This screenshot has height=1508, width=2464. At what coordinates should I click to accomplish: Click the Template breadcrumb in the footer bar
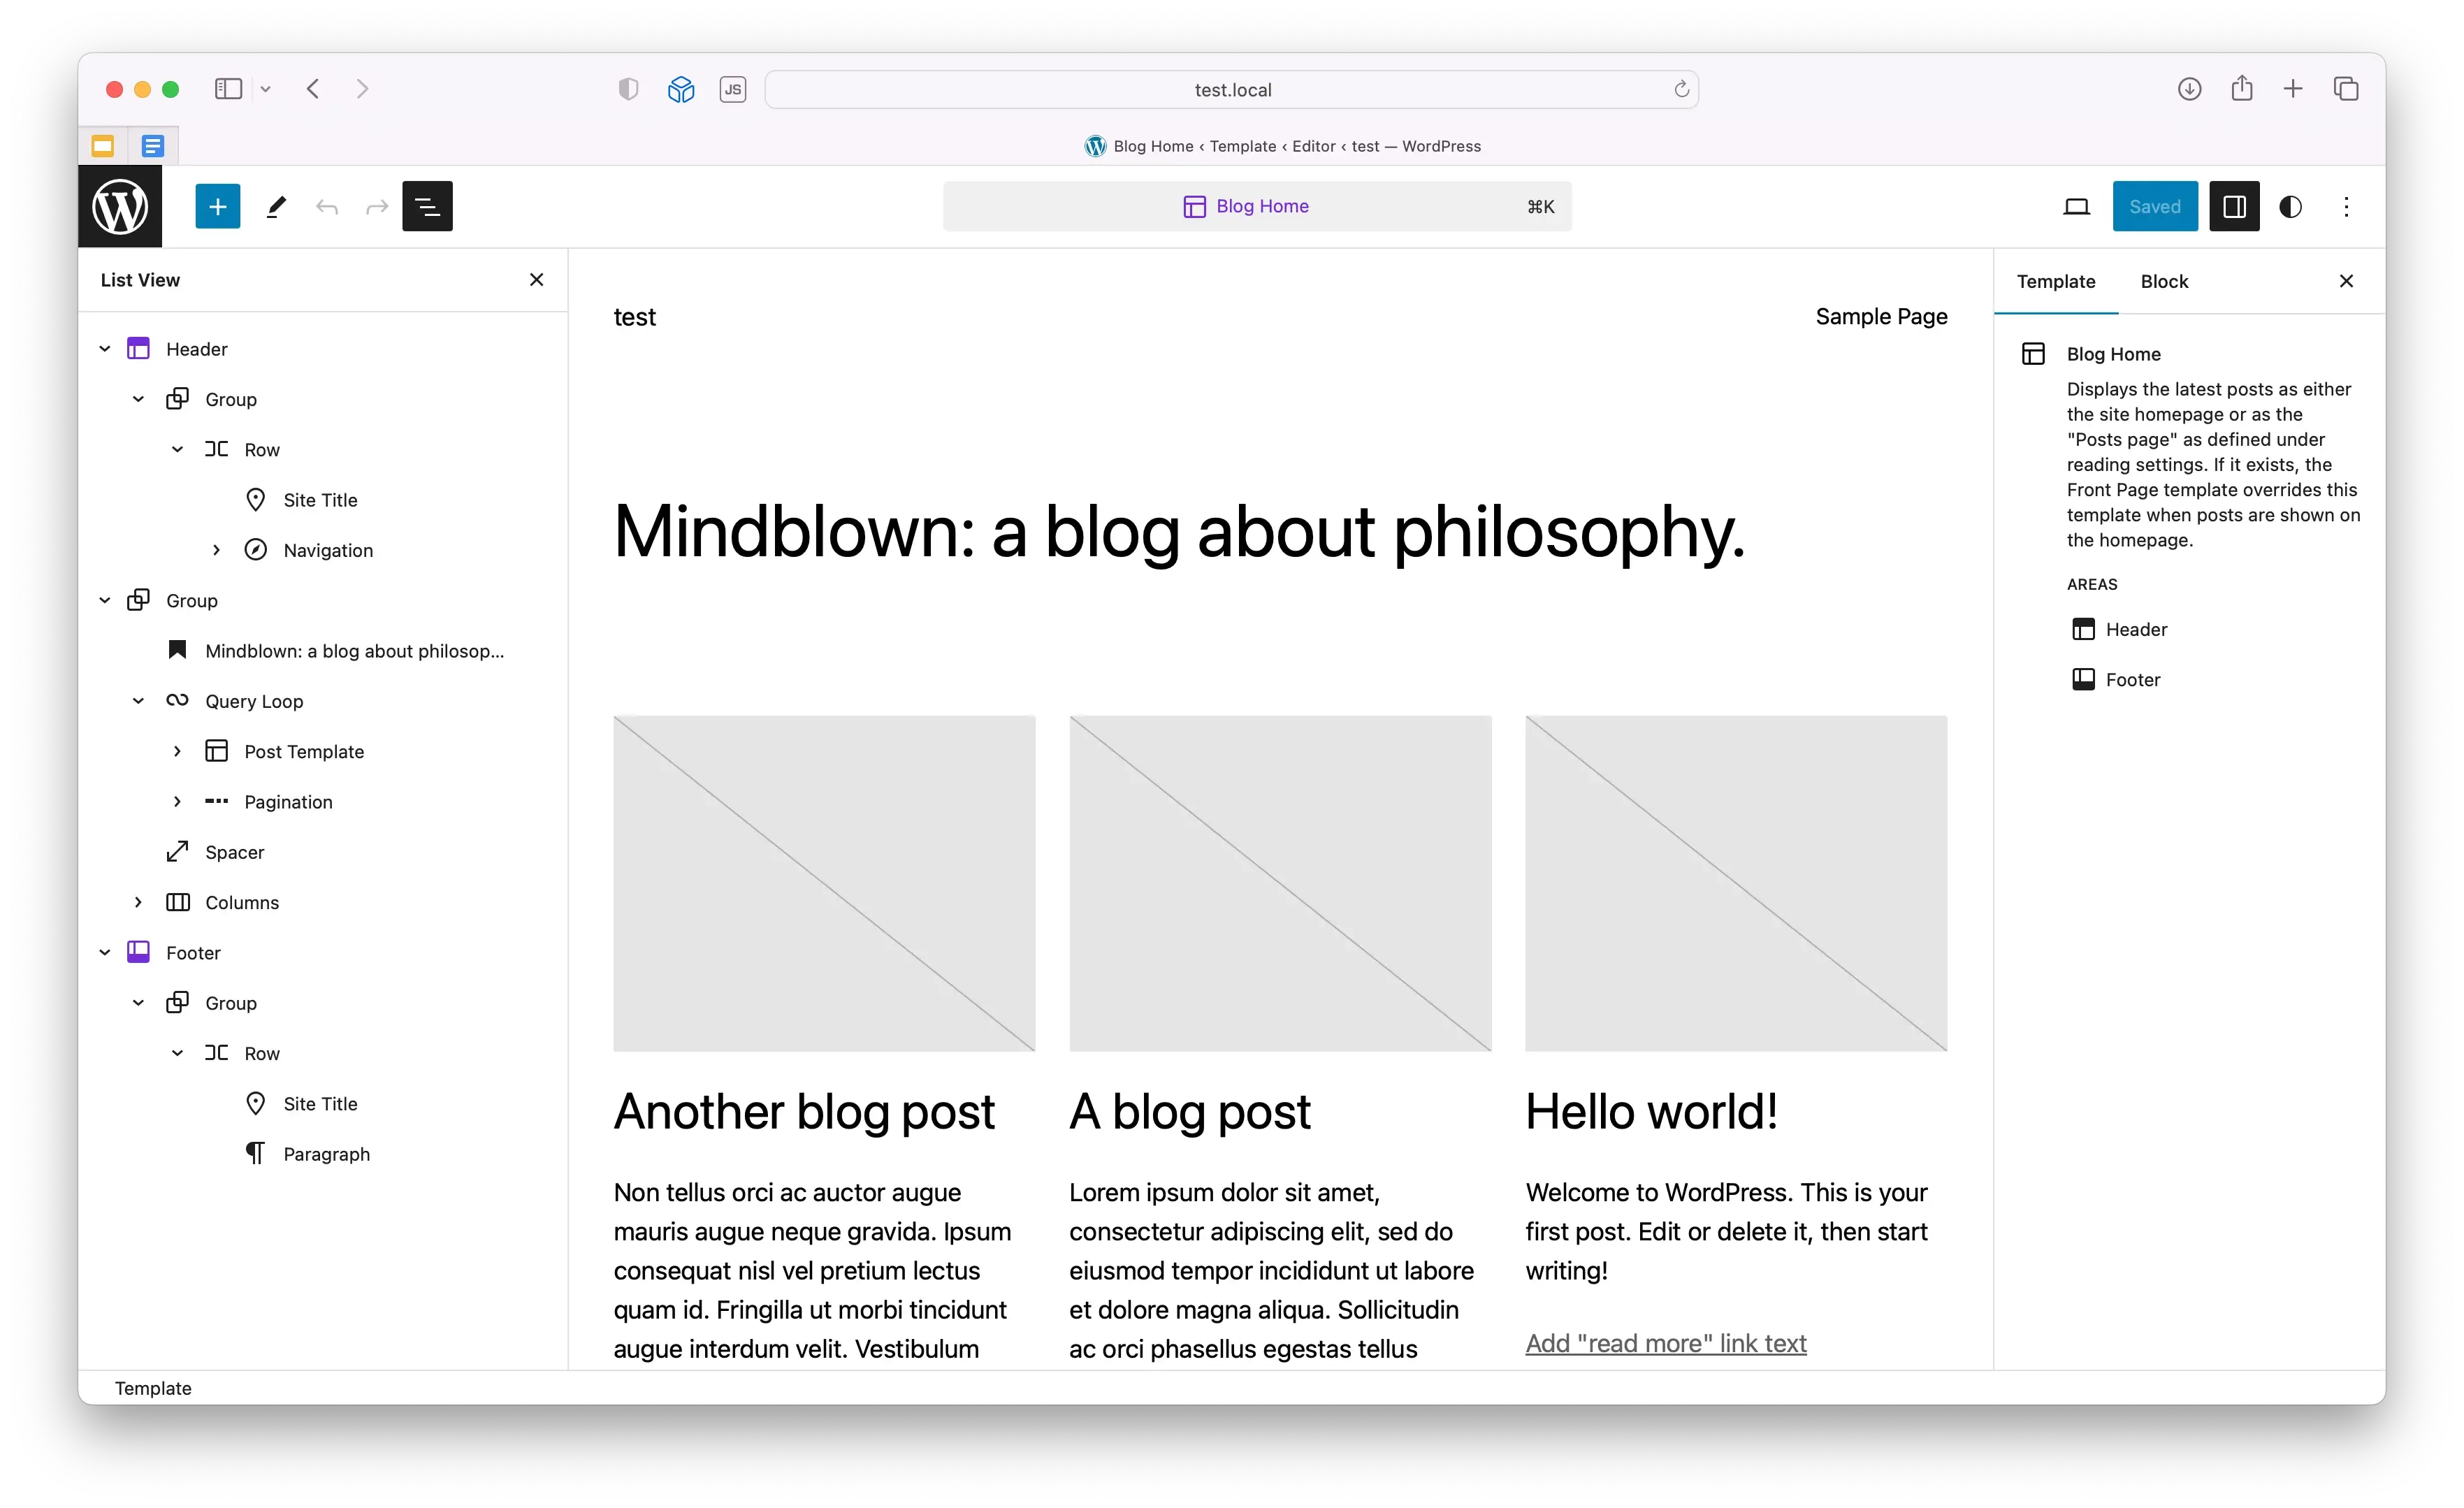pyautogui.click(x=153, y=1388)
